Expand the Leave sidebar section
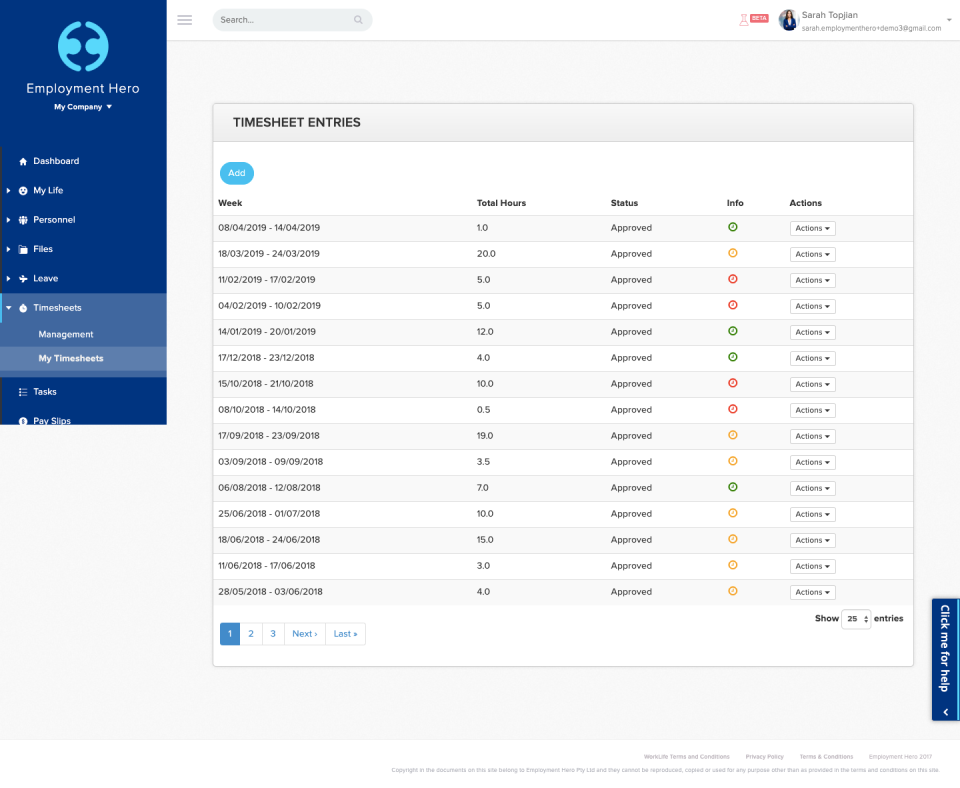The width and height of the screenshot is (960, 788). click(45, 279)
